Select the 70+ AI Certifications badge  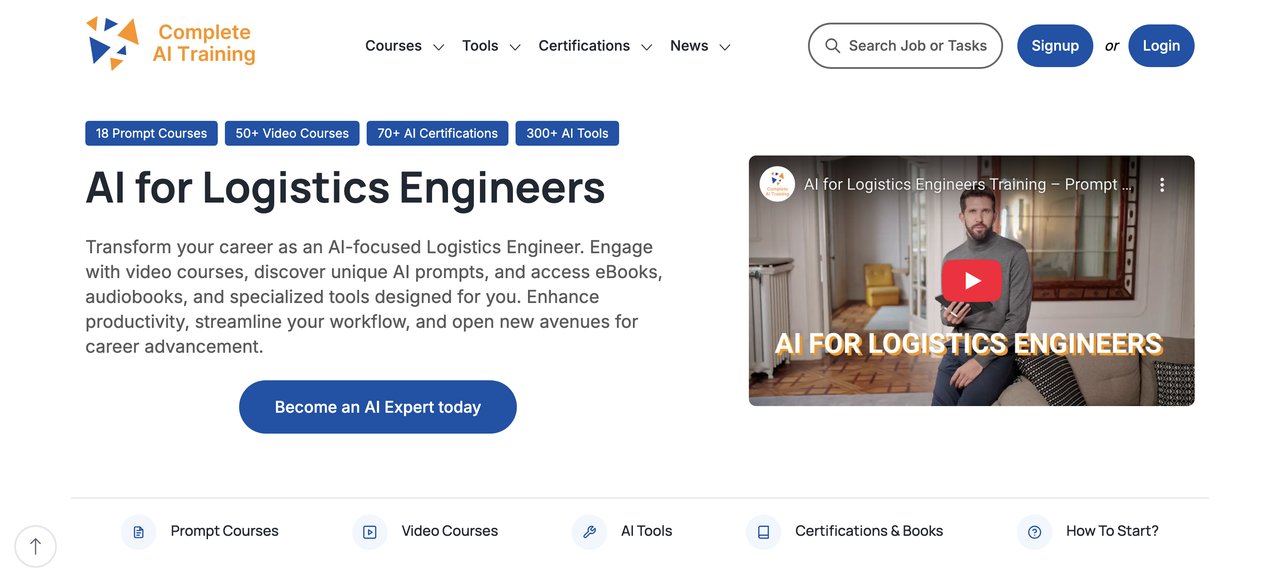pyautogui.click(x=437, y=133)
